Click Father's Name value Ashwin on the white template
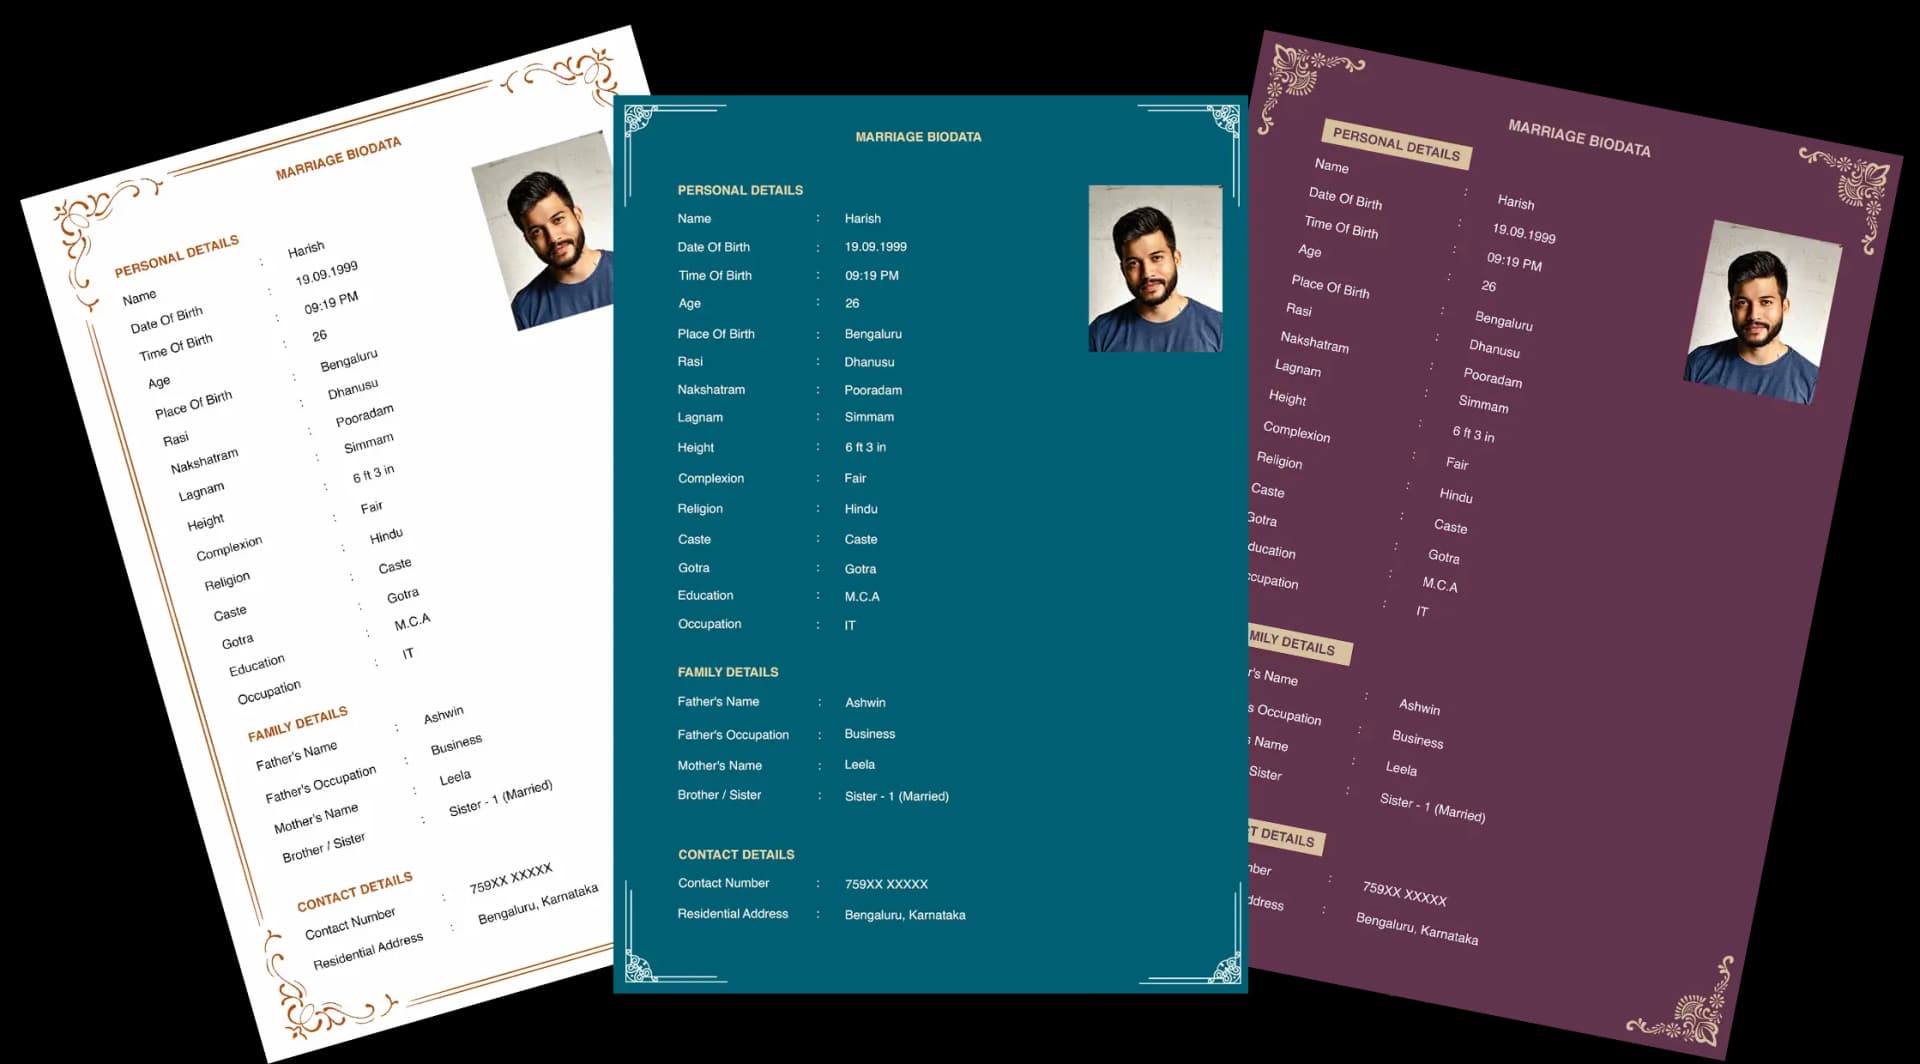The image size is (1920, 1064). (443, 713)
